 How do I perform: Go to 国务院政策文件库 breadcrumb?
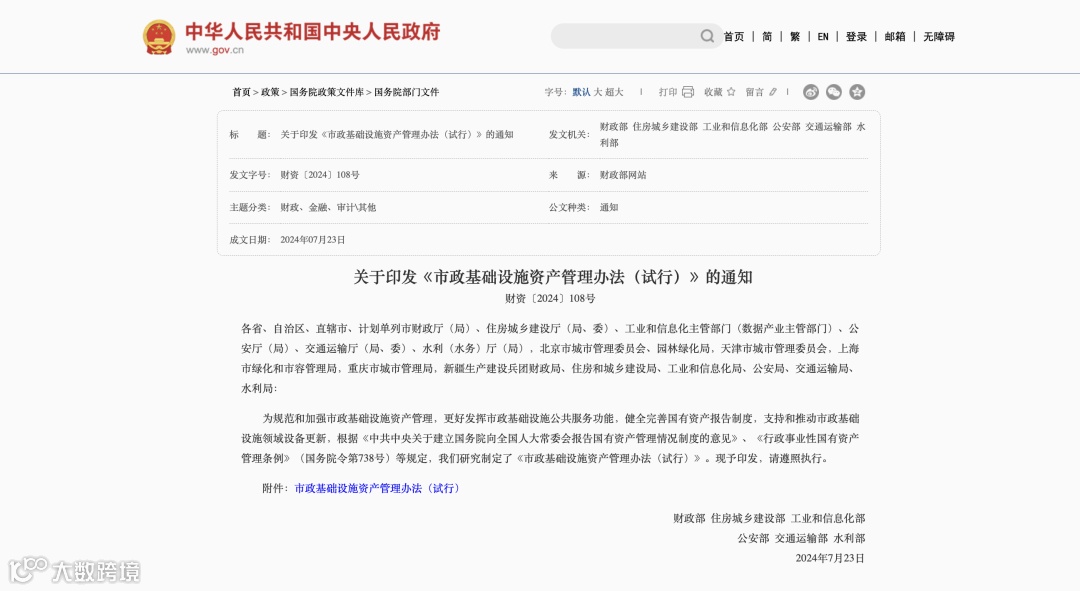[x=326, y=92]
